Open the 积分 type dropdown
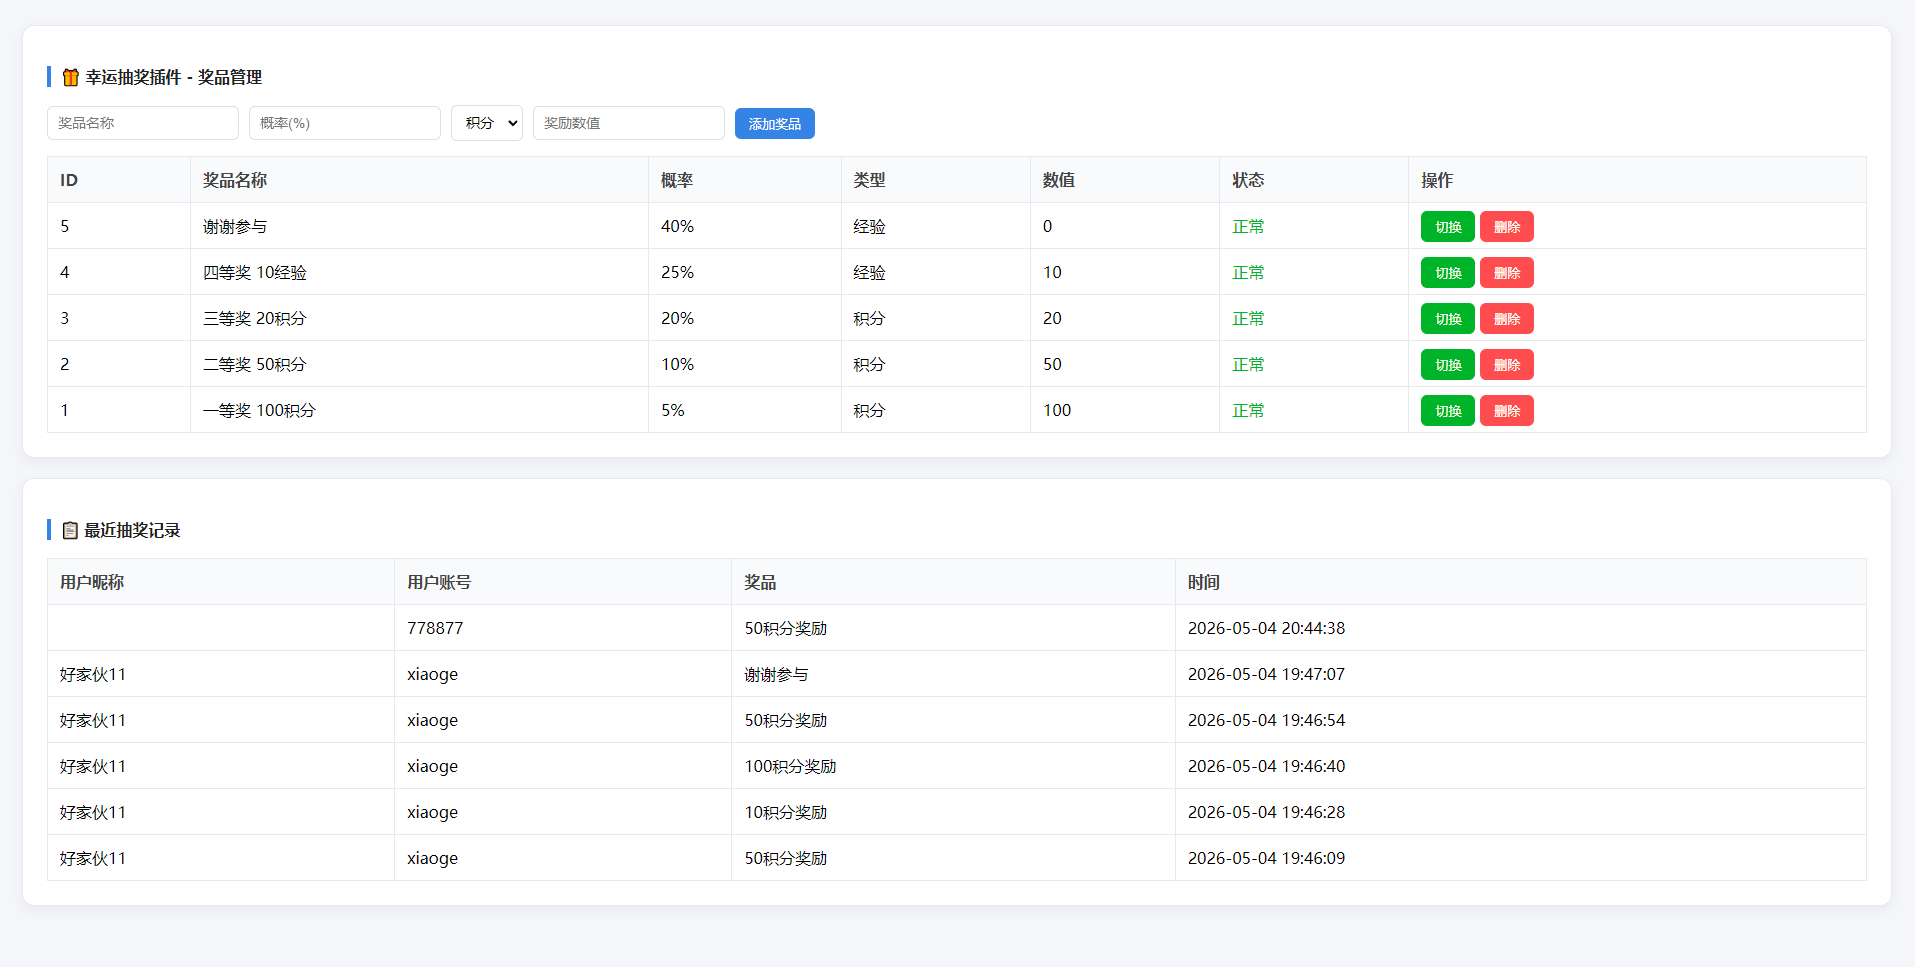This screenshot has height=967, width=1915. point(487,123)
